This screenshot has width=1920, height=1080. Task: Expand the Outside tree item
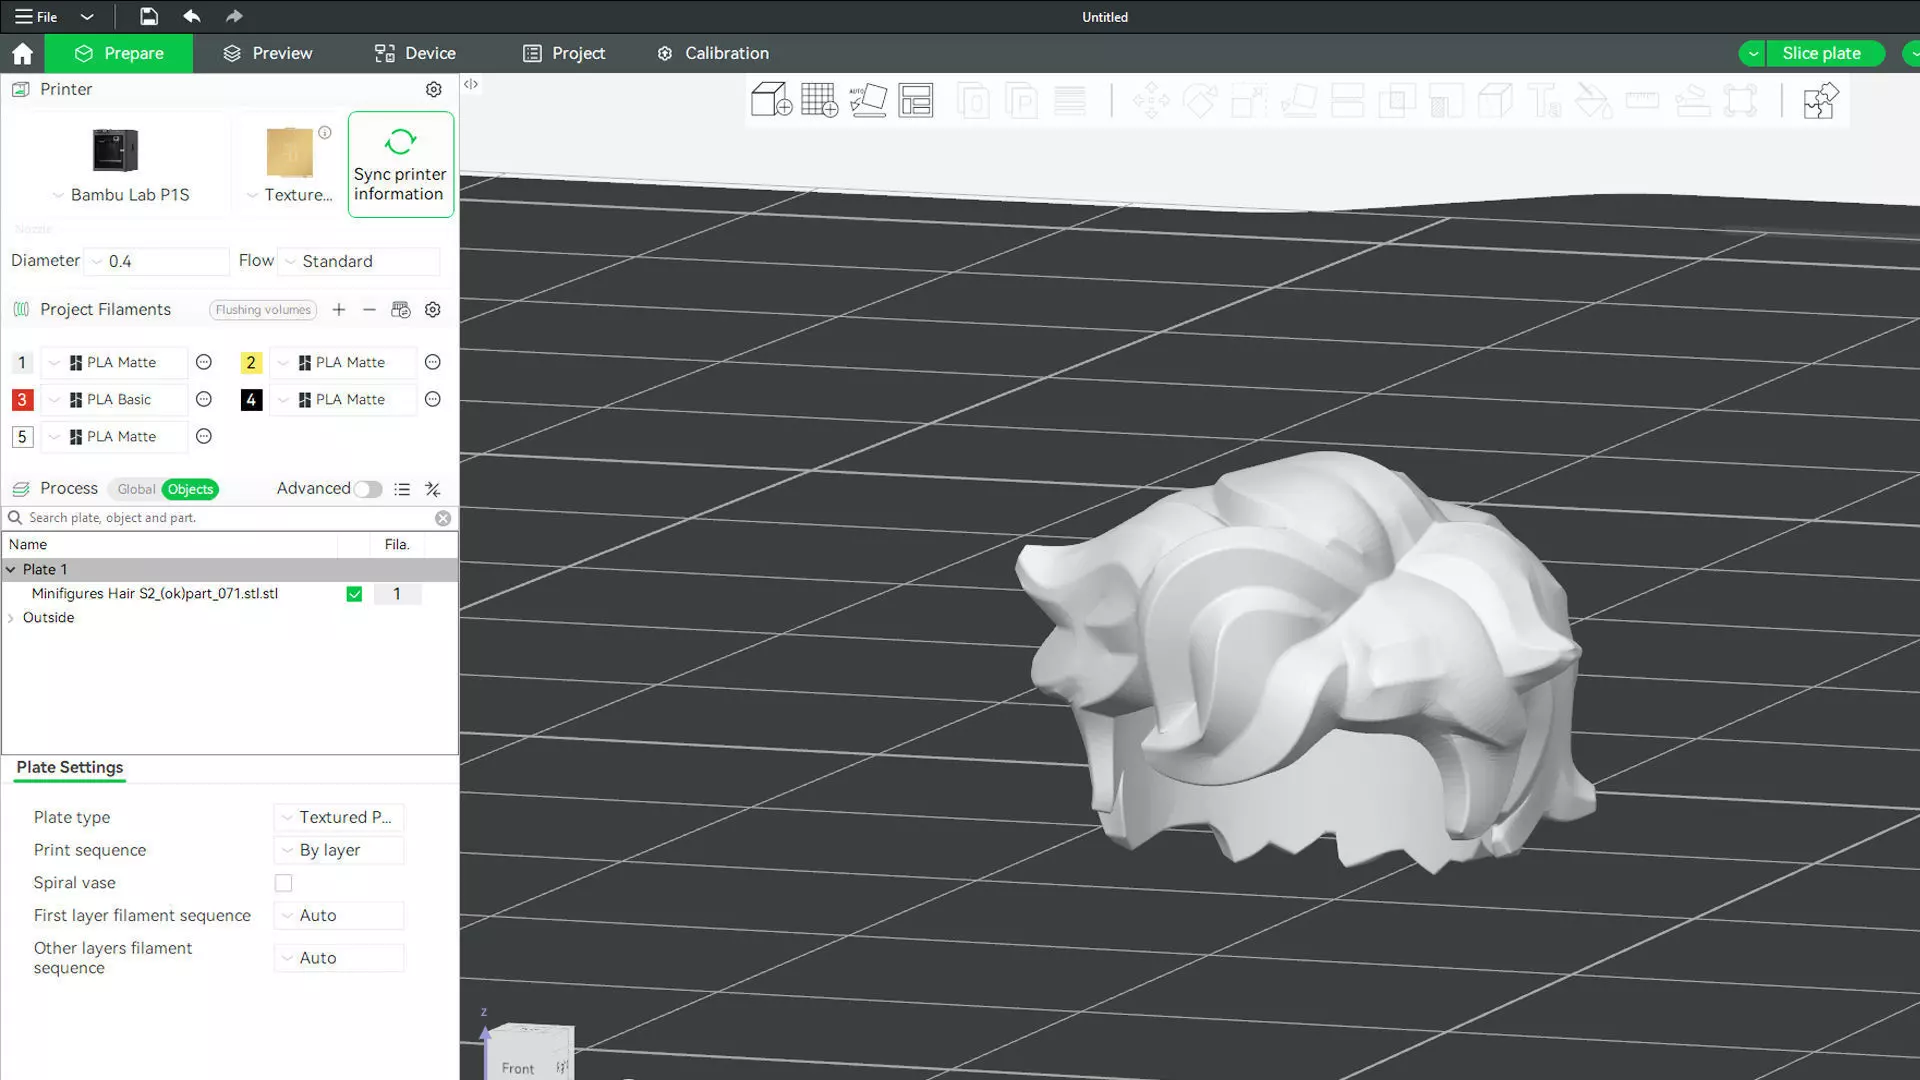[11, 618]
